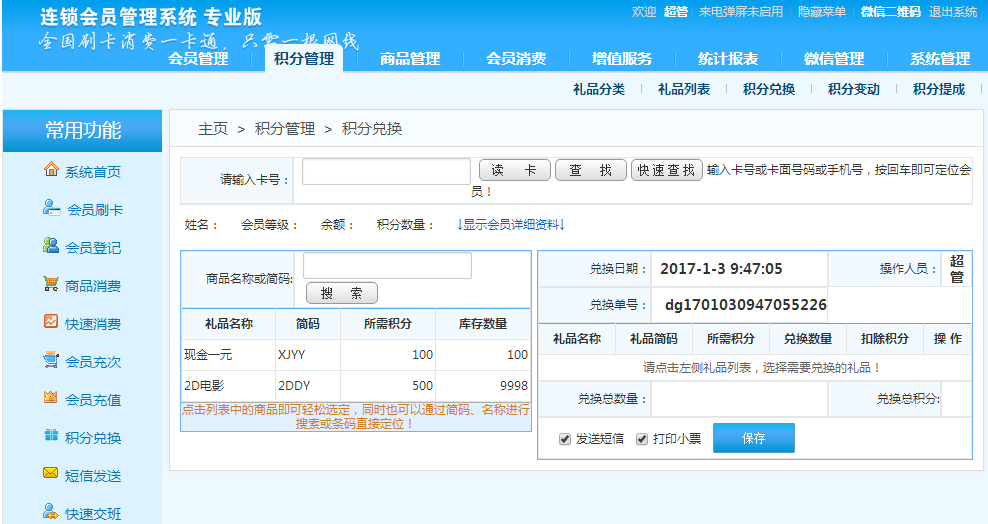Click the blue 保存 button
The image size is (988, 524).
753,438
